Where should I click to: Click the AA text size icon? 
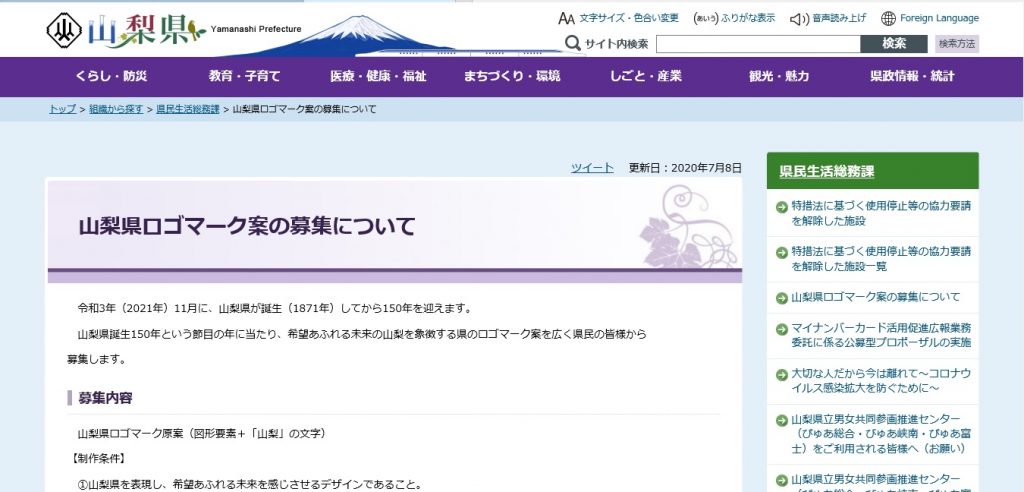coord(566,18)
